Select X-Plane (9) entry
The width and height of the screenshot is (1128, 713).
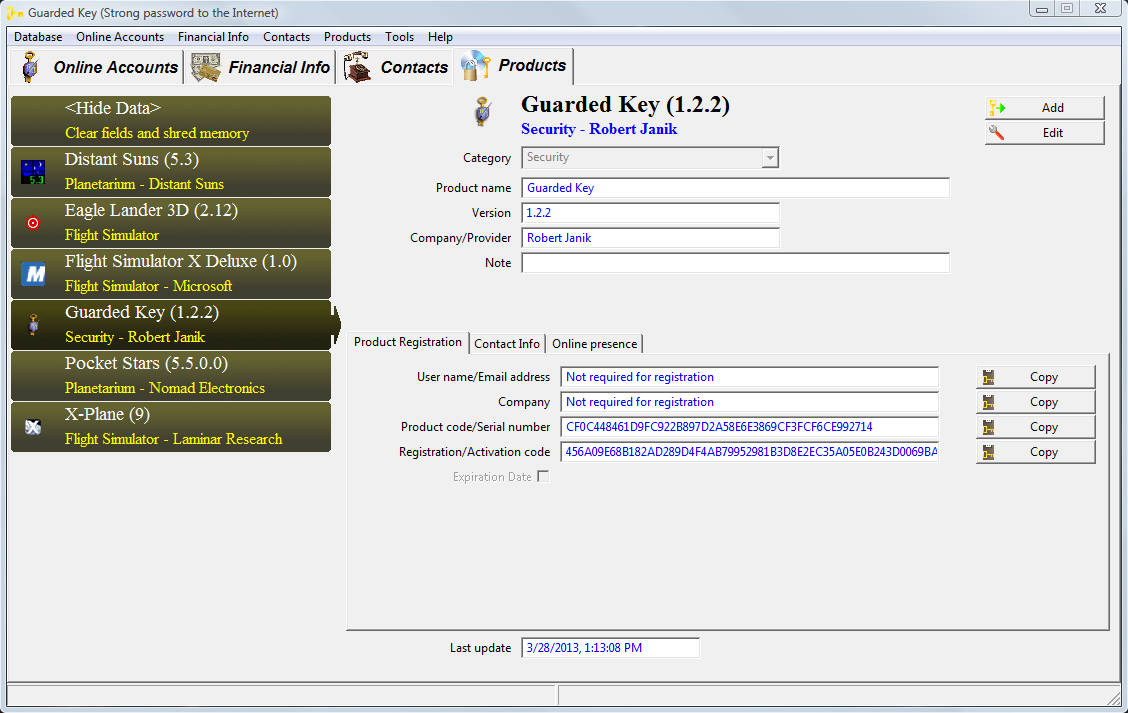tap(171, 427)
